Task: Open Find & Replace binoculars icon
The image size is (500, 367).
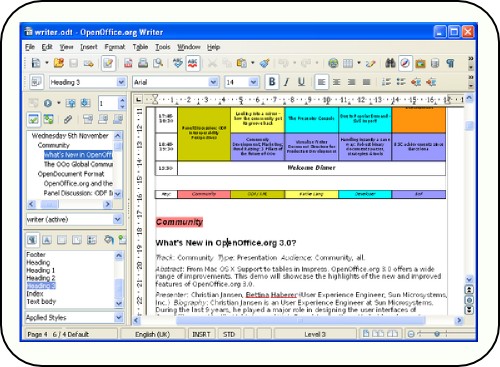Action: tap(390, 63)
